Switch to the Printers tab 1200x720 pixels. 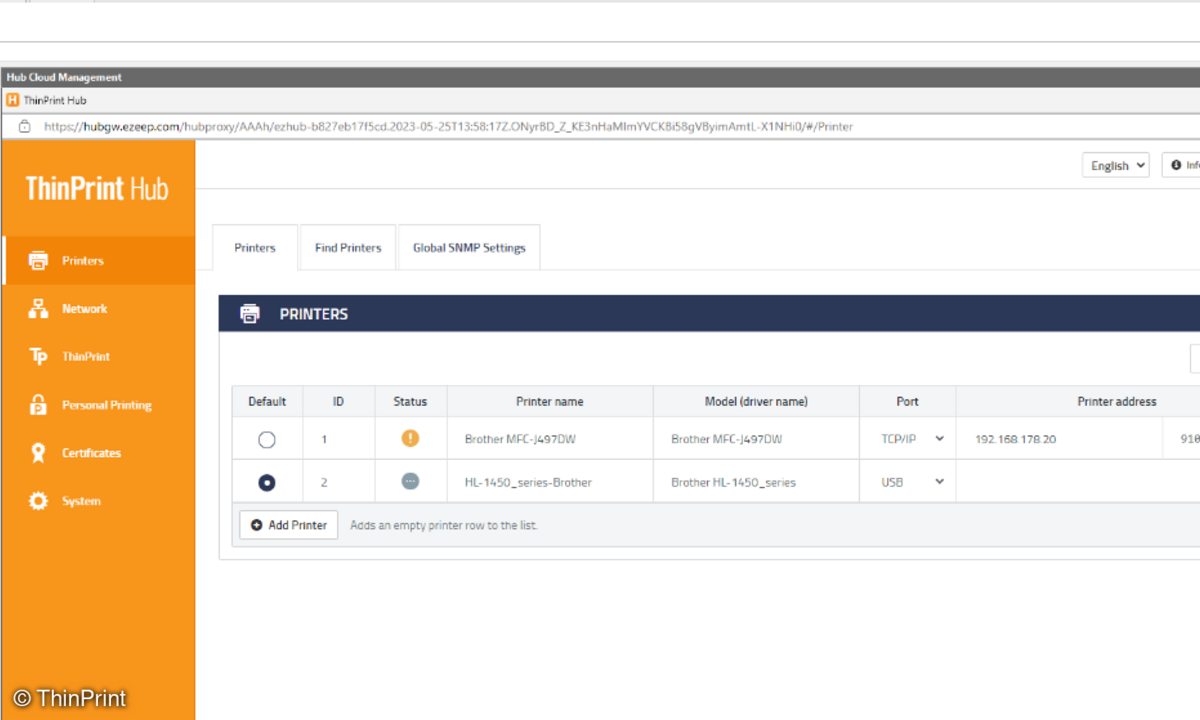(255, 248)
